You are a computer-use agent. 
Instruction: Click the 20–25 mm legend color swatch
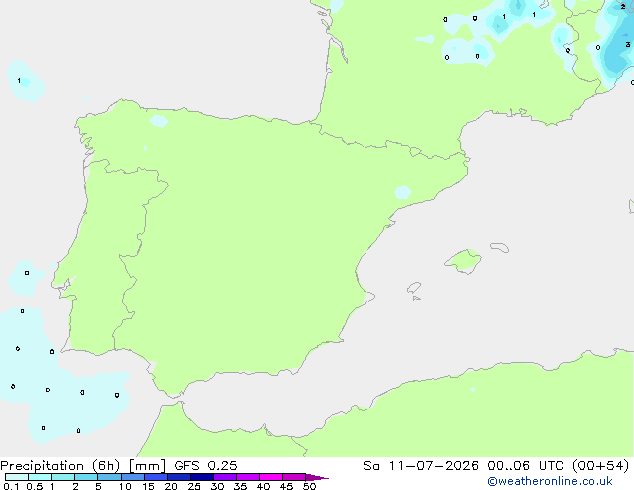[x=179, y=477]
